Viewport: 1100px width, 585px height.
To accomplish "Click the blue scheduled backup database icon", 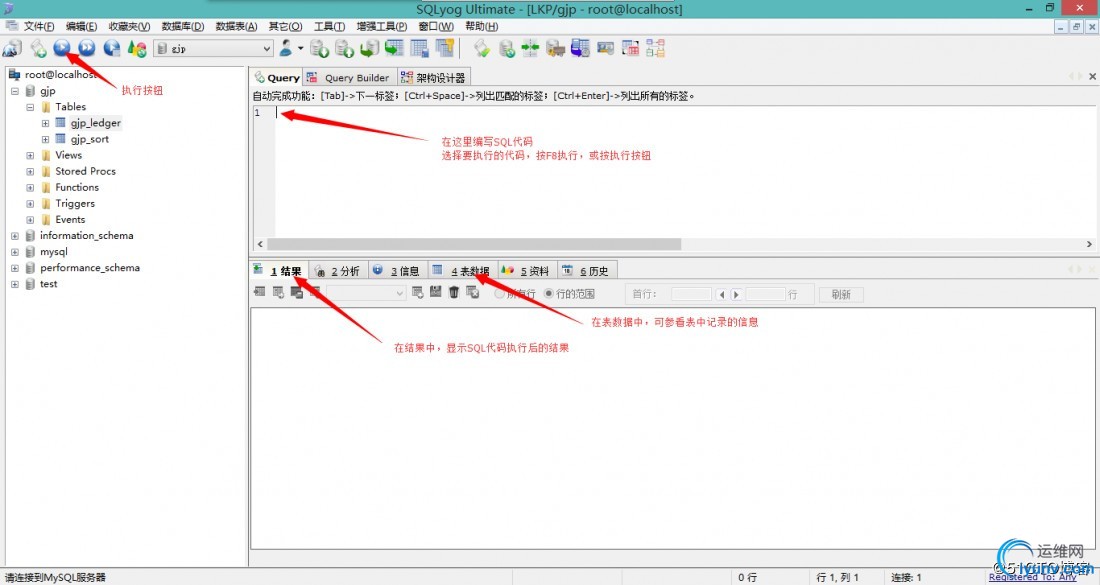I will [580, 48].
